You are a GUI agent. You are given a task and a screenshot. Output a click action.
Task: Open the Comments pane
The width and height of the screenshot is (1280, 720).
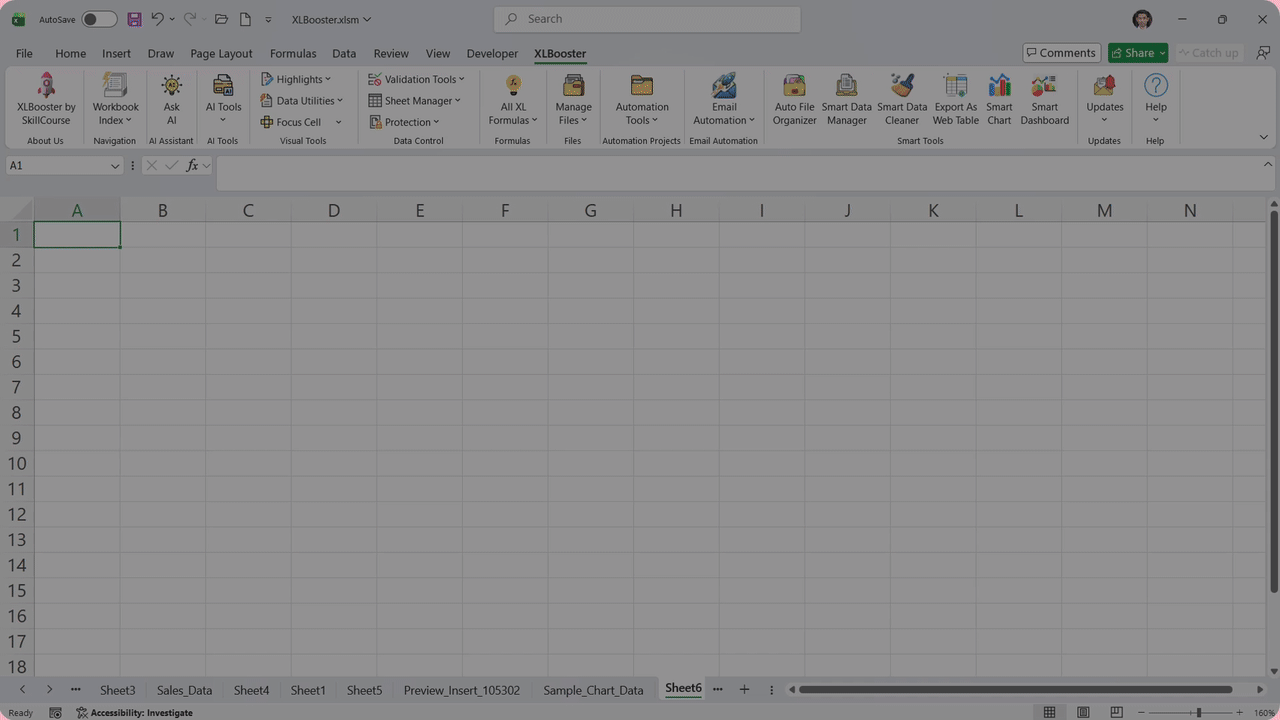(1060, 52)
